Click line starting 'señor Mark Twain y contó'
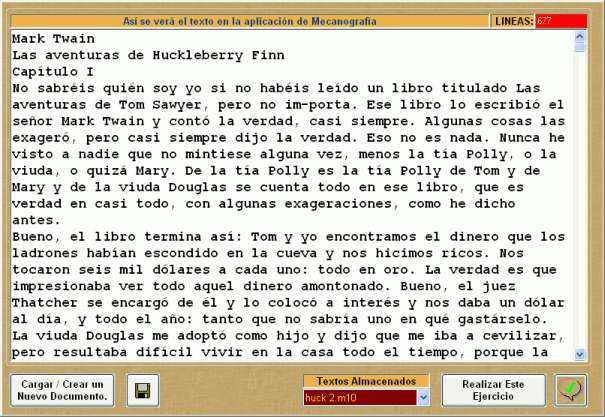Screen dimensions: 605x417 pos(288,121)
